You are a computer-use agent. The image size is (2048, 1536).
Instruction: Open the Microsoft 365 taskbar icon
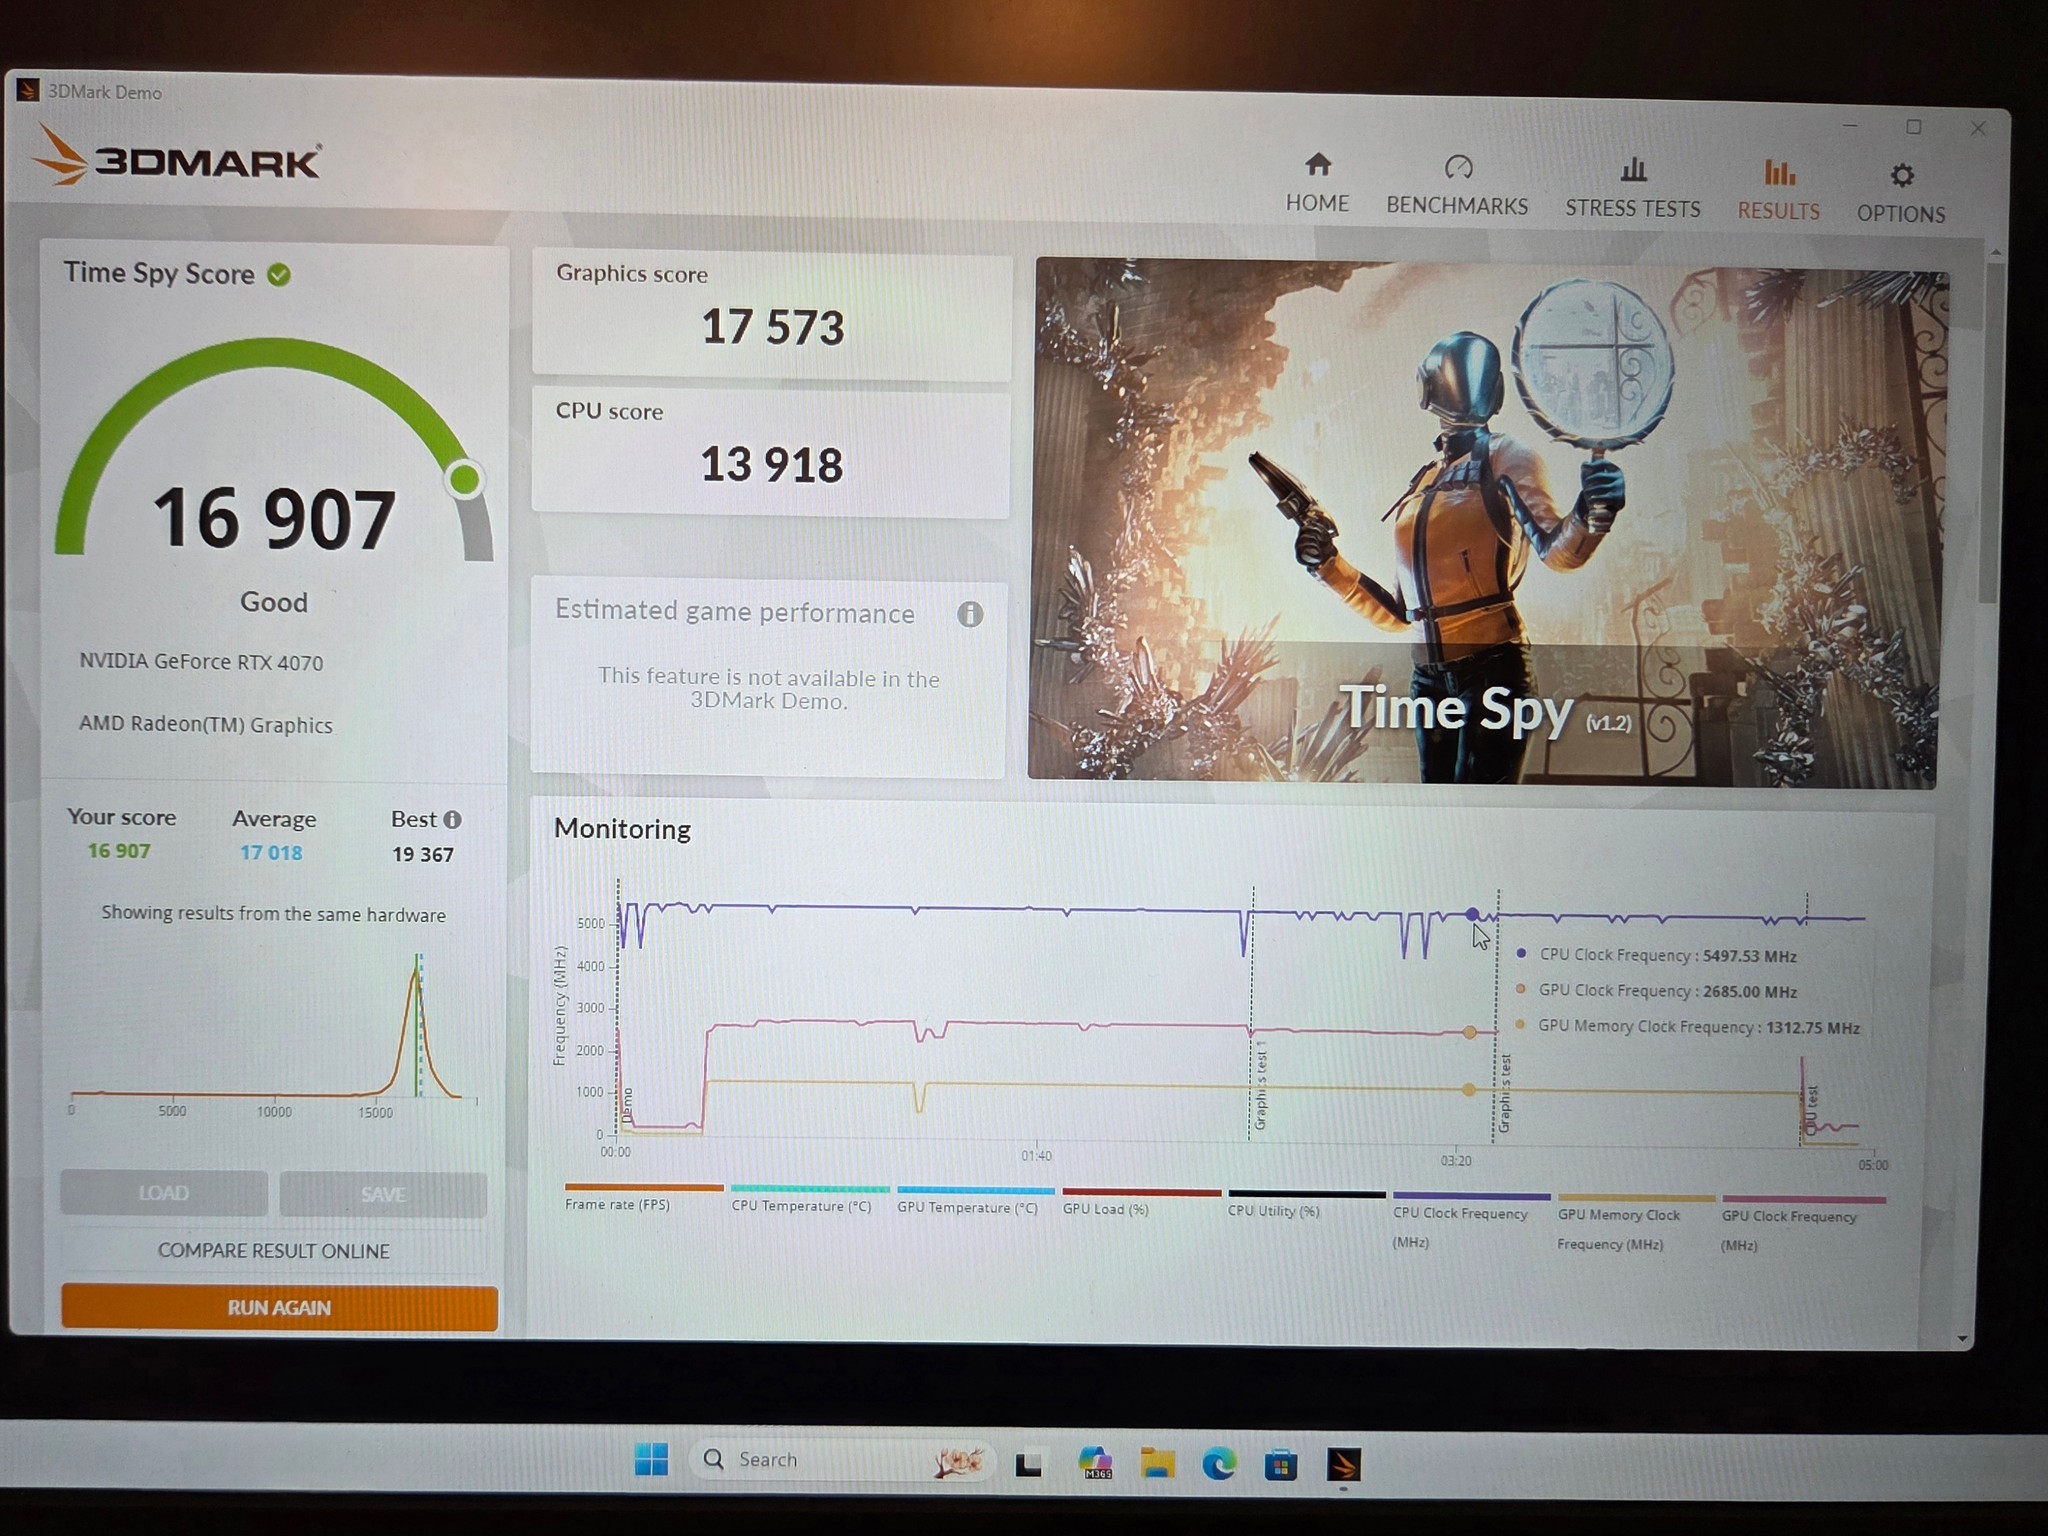(x=1096, y=1463)
